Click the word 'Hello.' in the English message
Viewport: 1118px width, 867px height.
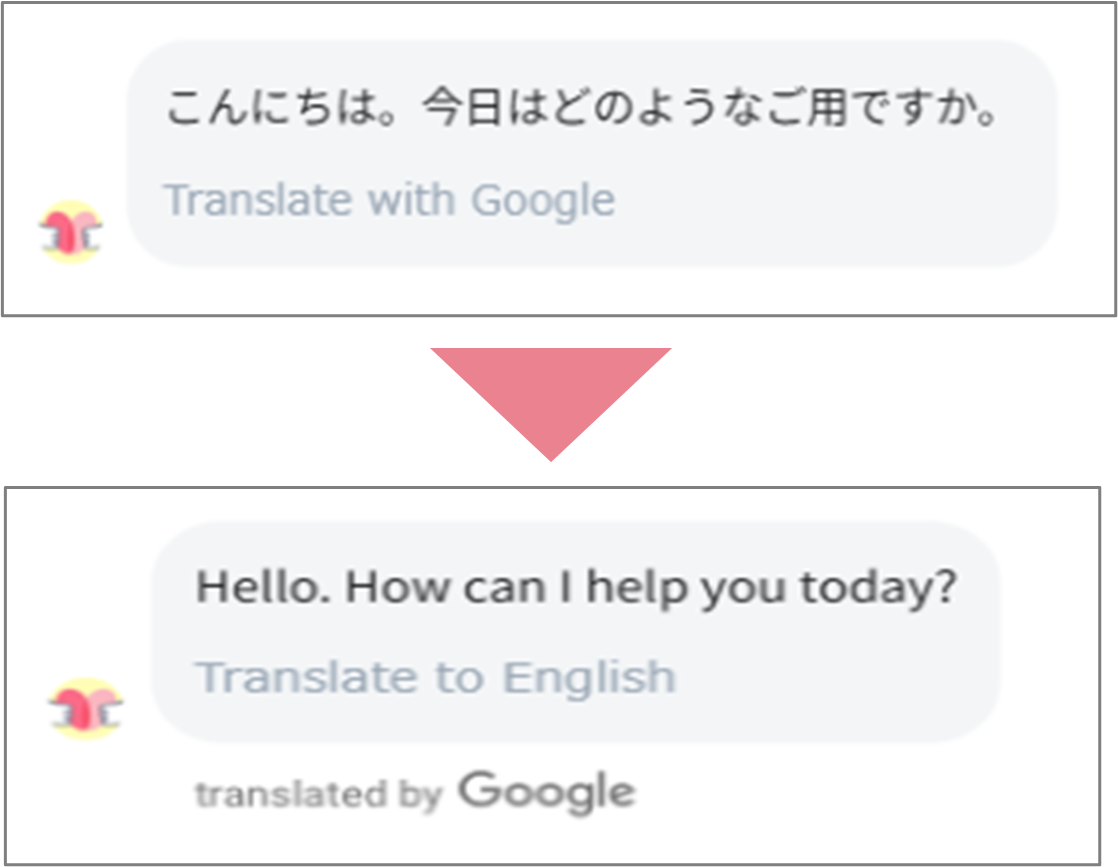click(x=263, y=587)
